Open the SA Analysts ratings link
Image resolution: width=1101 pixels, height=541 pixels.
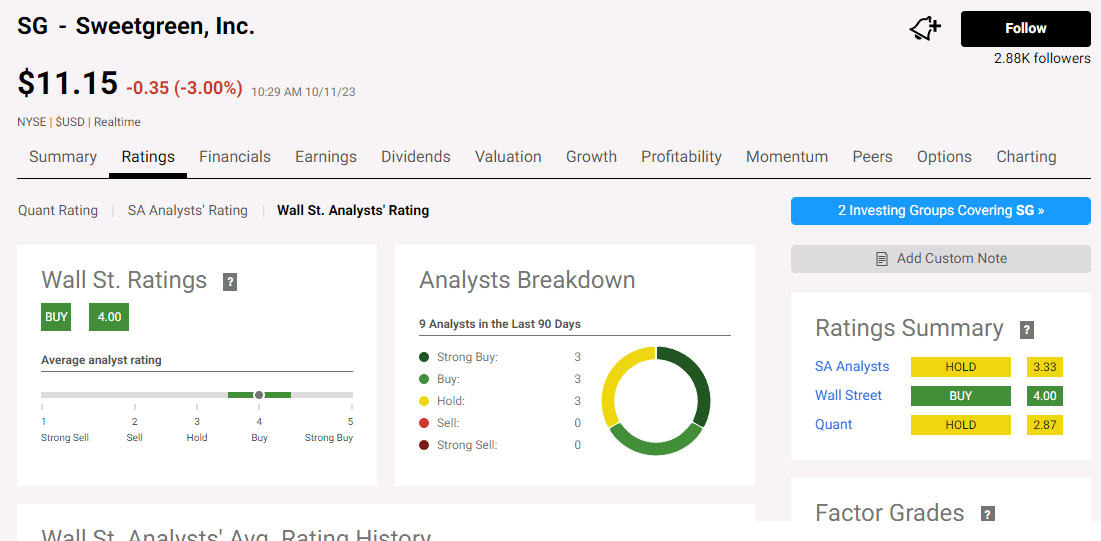point(852,367)
